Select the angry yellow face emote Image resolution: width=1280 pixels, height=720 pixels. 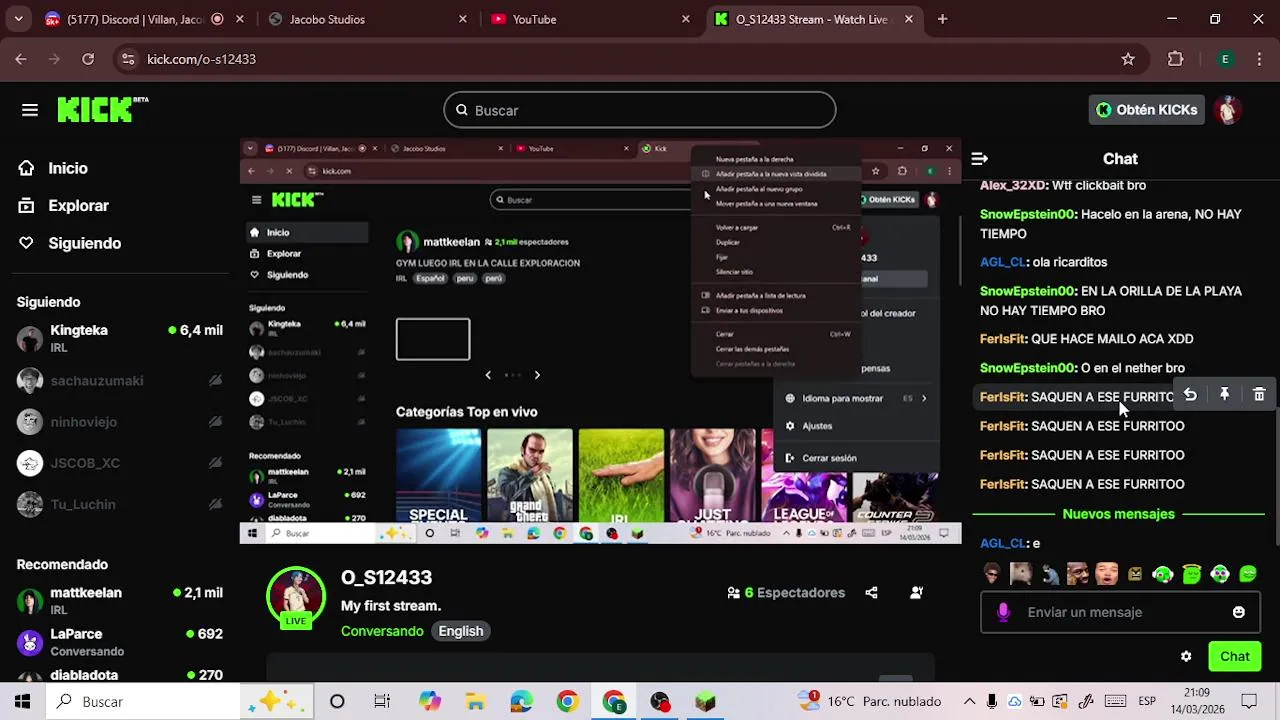point(1135,574)
